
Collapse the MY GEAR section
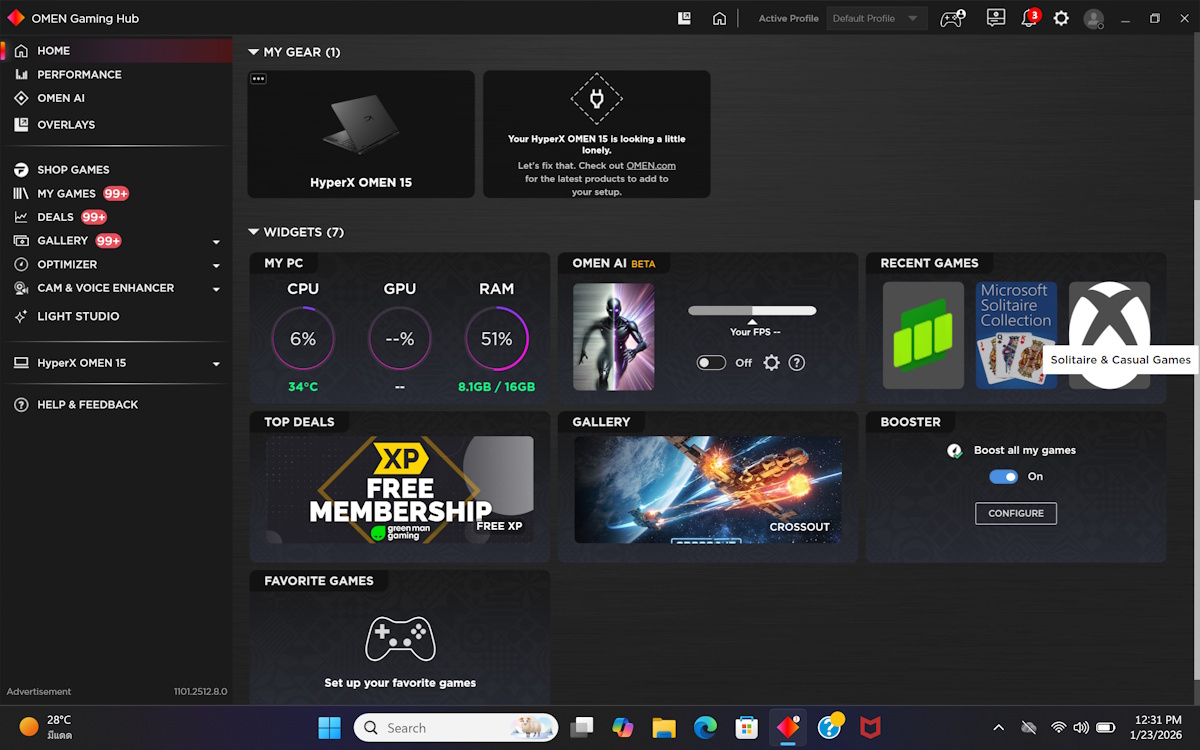click(x=254, y=52)
